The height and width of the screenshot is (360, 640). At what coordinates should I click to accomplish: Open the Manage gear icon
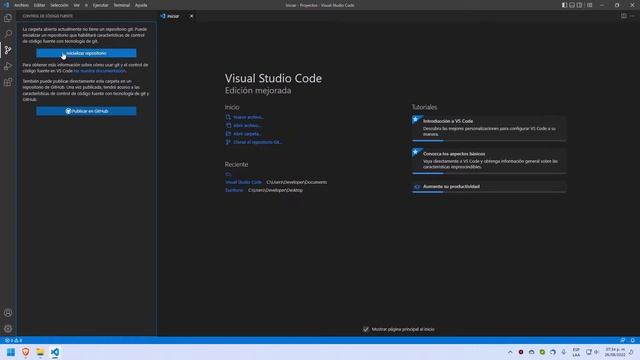[8, 329]
